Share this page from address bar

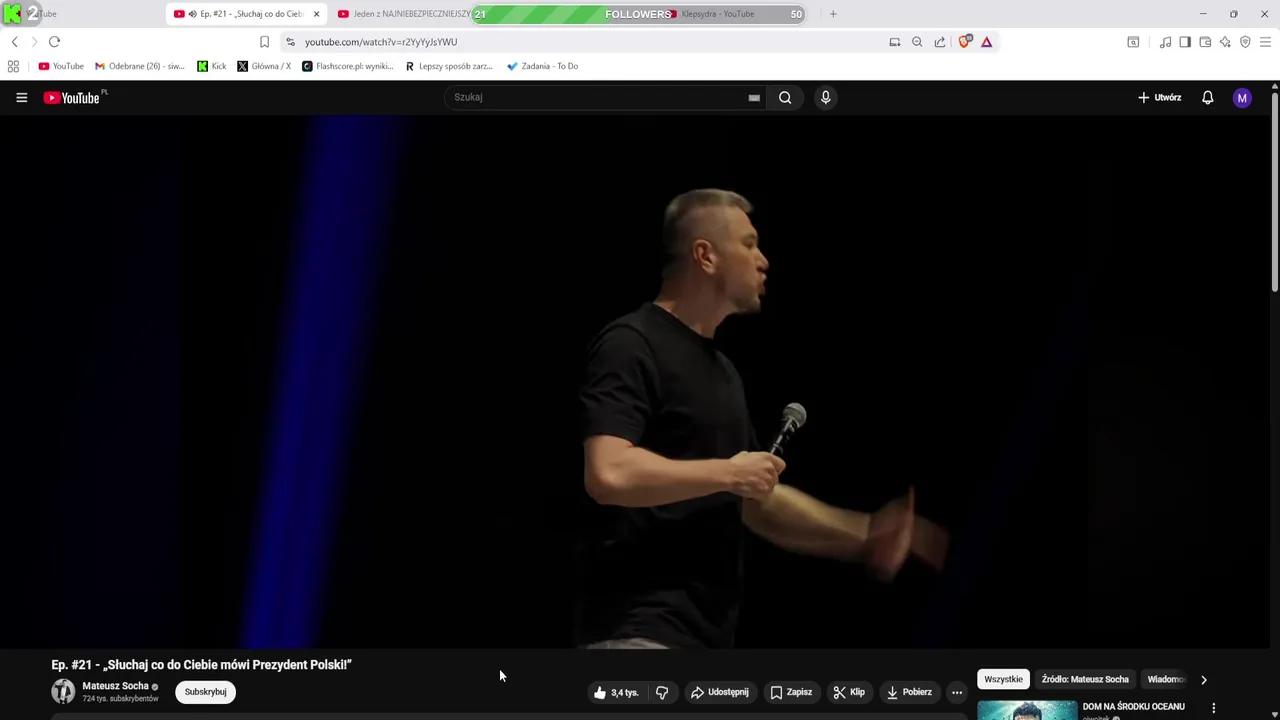click(x=940, y=42)
